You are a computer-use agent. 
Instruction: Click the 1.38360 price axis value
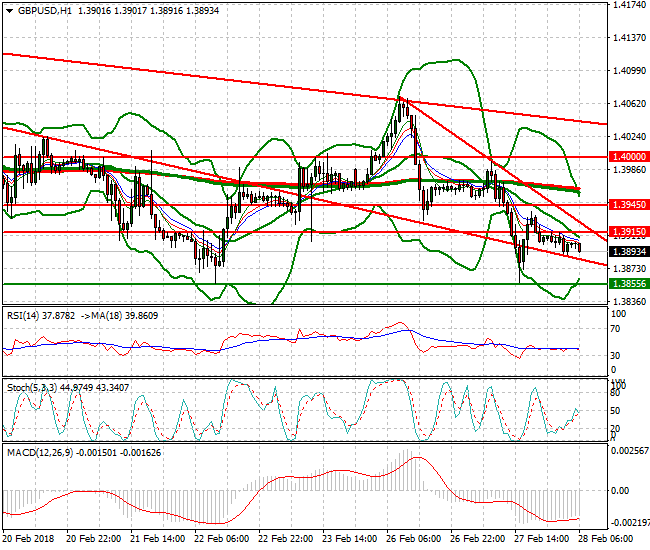[630, 301]
